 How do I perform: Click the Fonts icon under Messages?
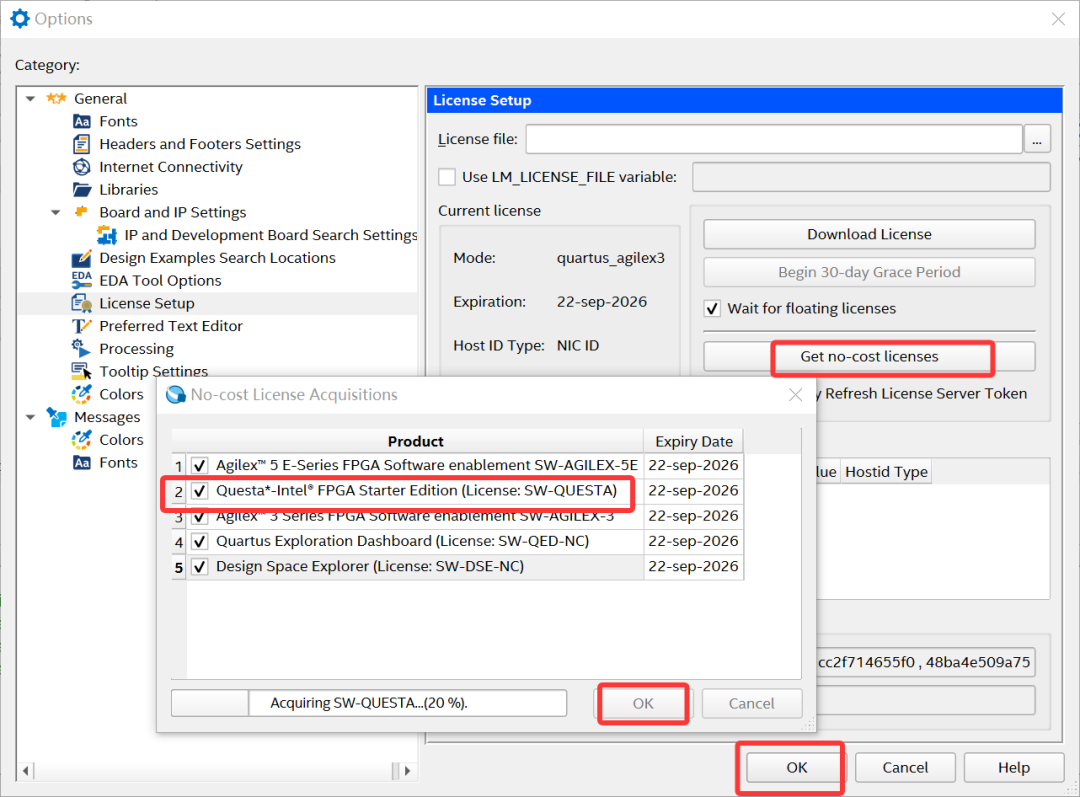[x=82, y=462]
